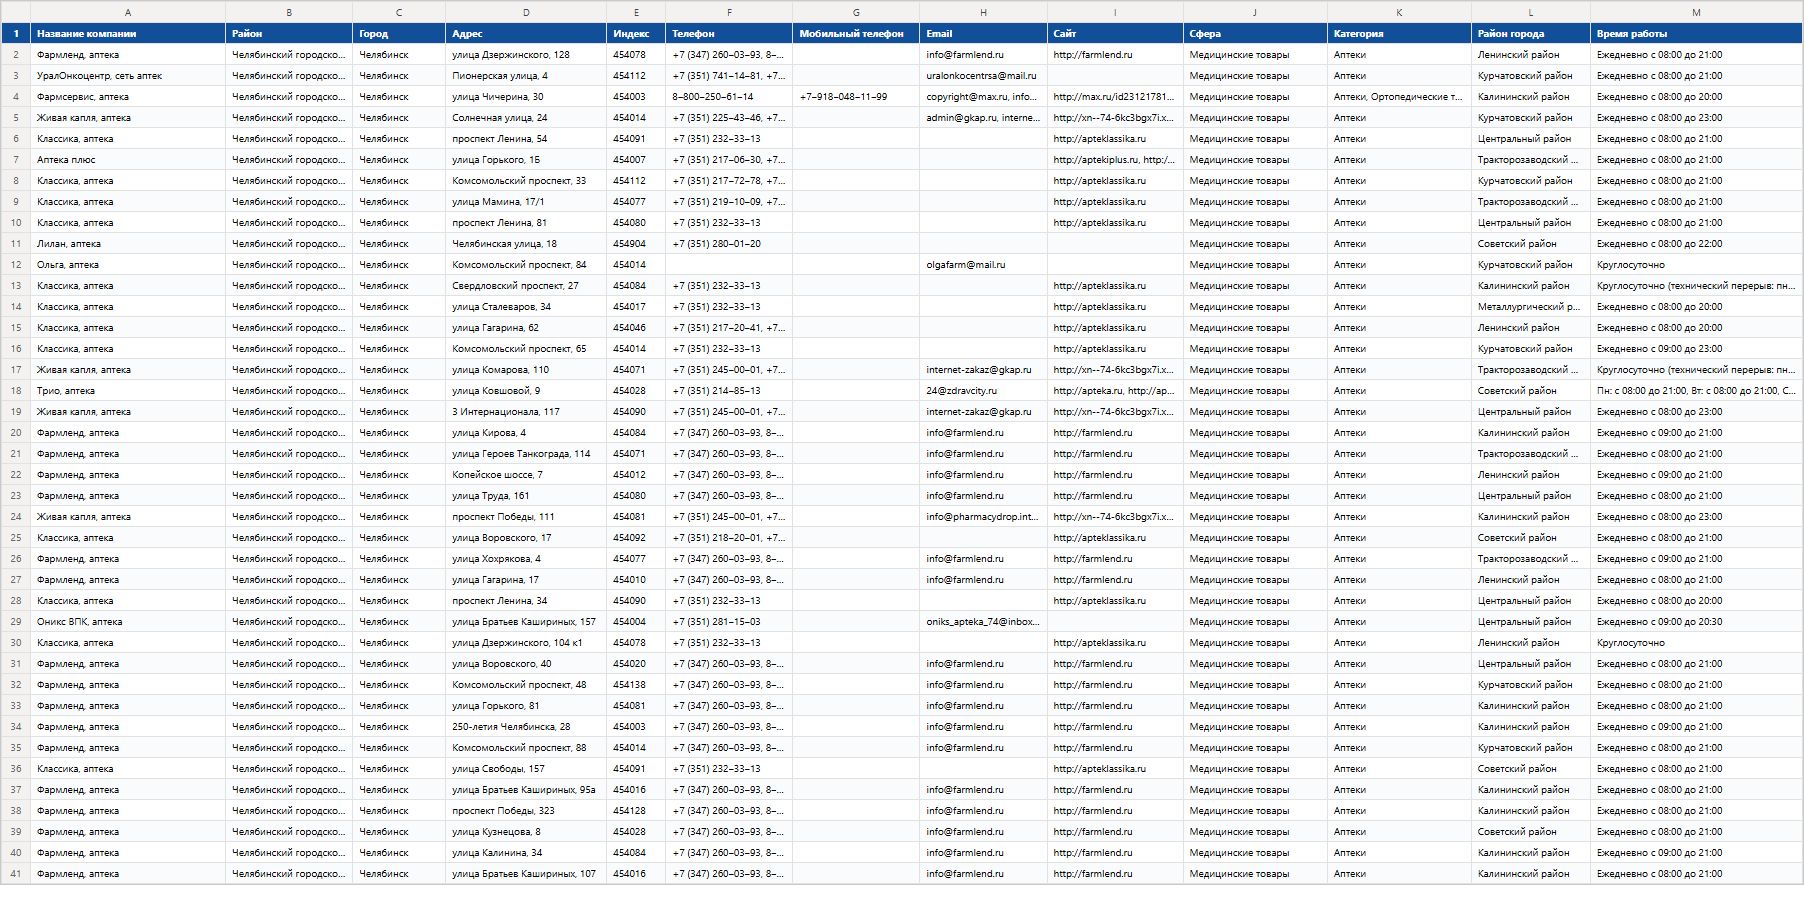1804x902 pixels.
Task: Click the 'Телефон' header cell
Action: tap(729, 34)
